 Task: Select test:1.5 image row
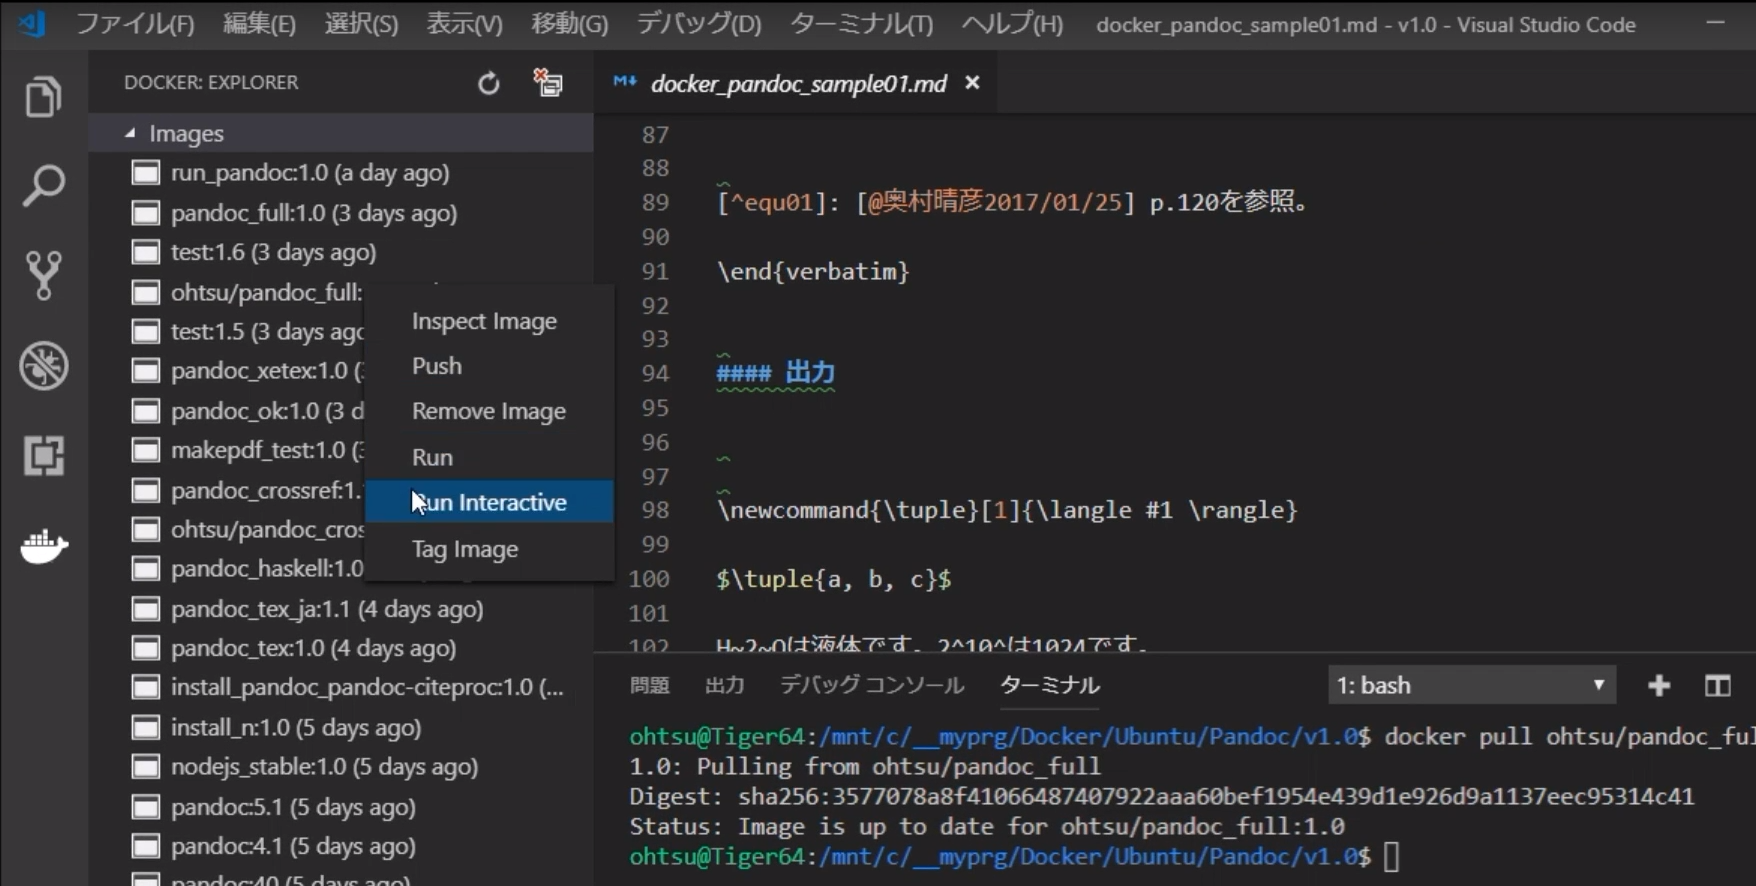click(x=228, y=331)
